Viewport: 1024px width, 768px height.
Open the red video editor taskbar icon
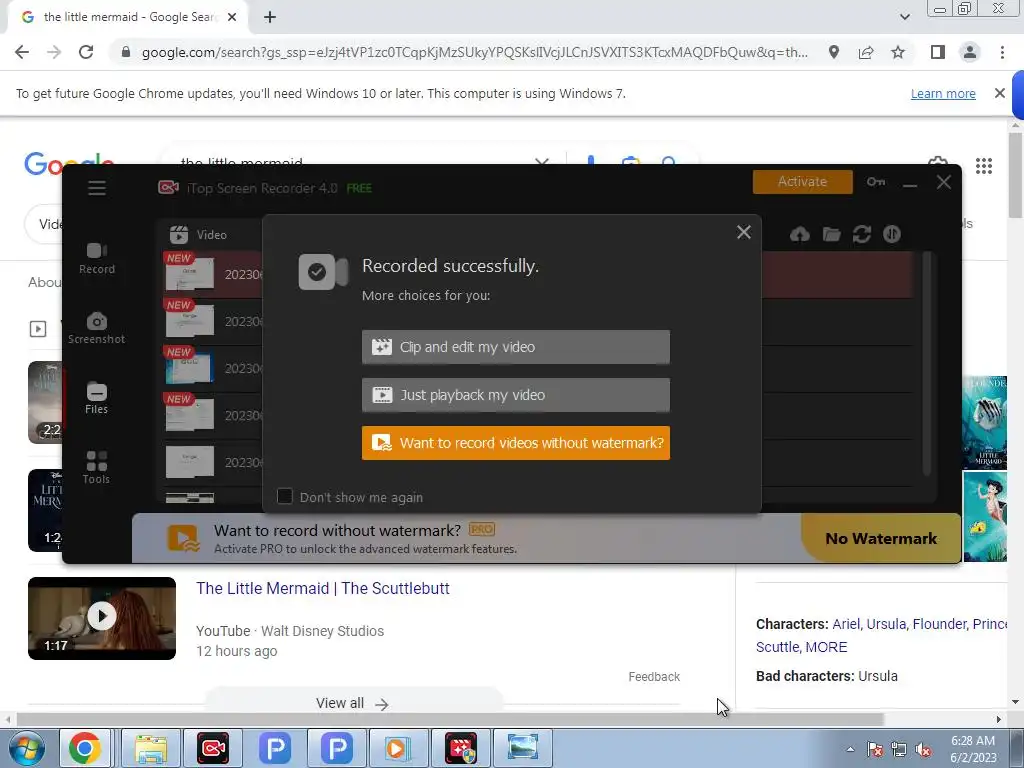461,748
